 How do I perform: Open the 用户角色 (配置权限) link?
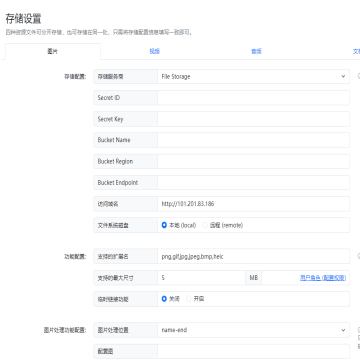[x=323, y=278]
